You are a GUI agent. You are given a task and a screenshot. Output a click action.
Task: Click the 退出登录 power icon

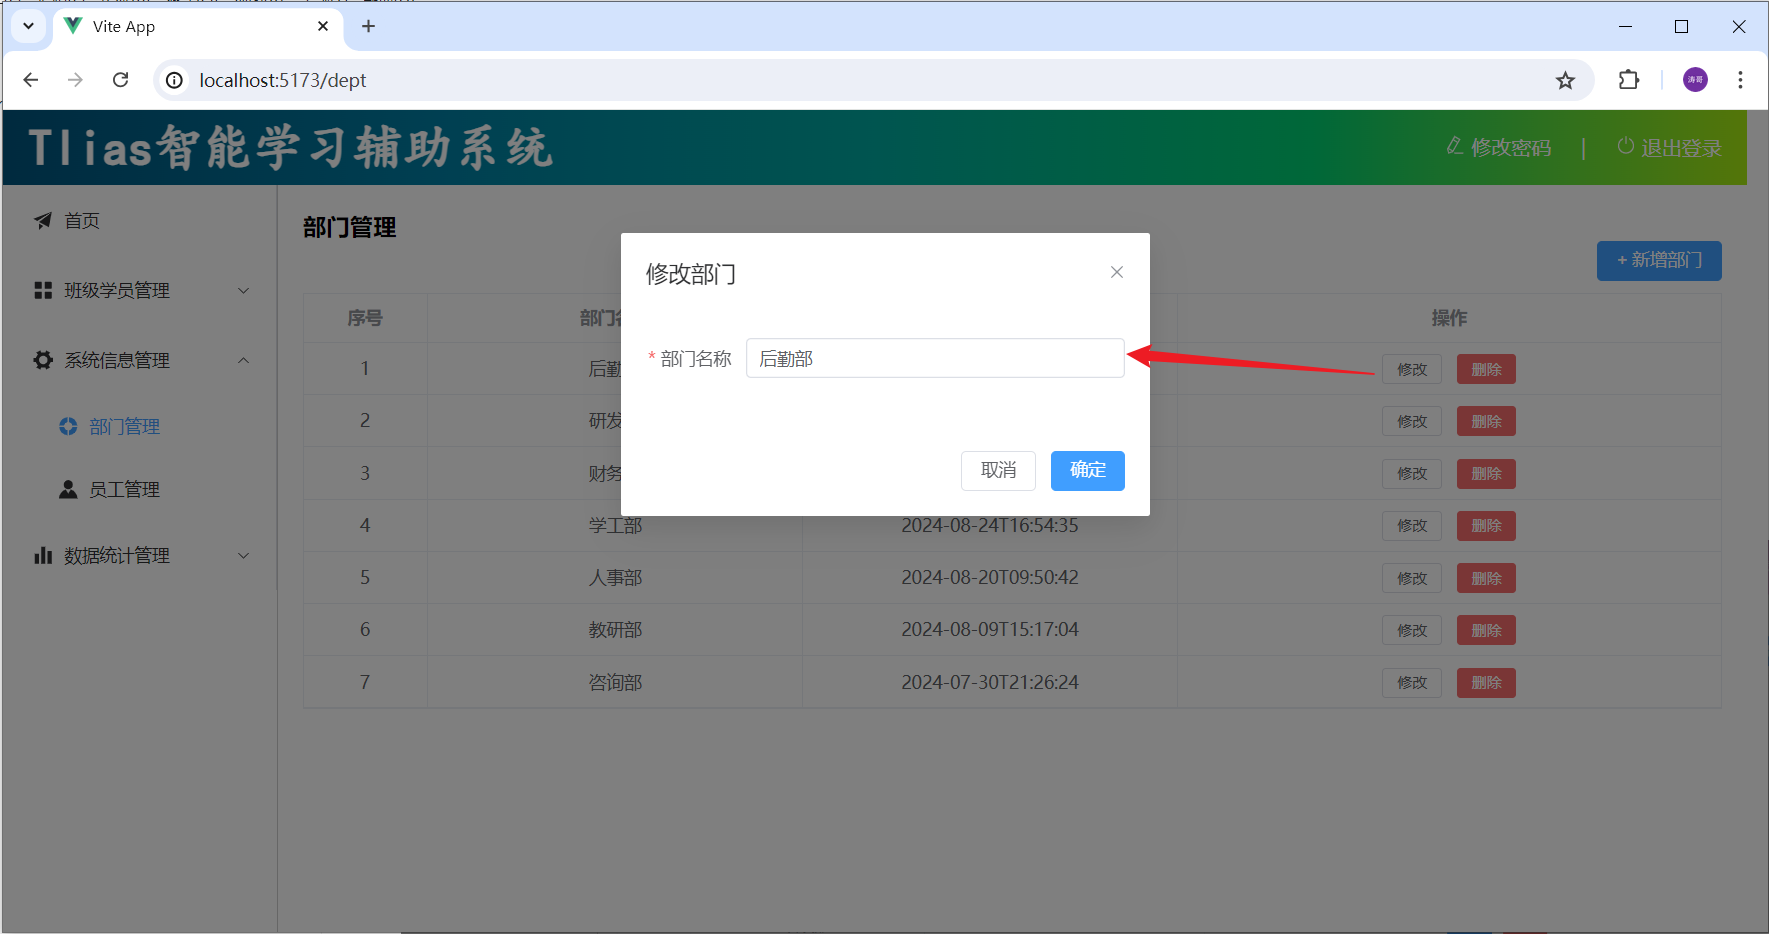coord(1625,146)
